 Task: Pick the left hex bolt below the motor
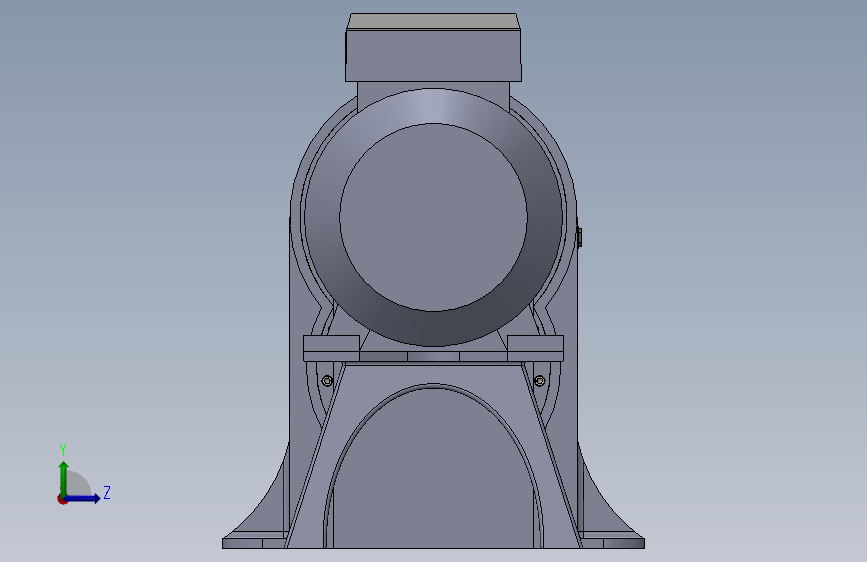pos(327,381)
